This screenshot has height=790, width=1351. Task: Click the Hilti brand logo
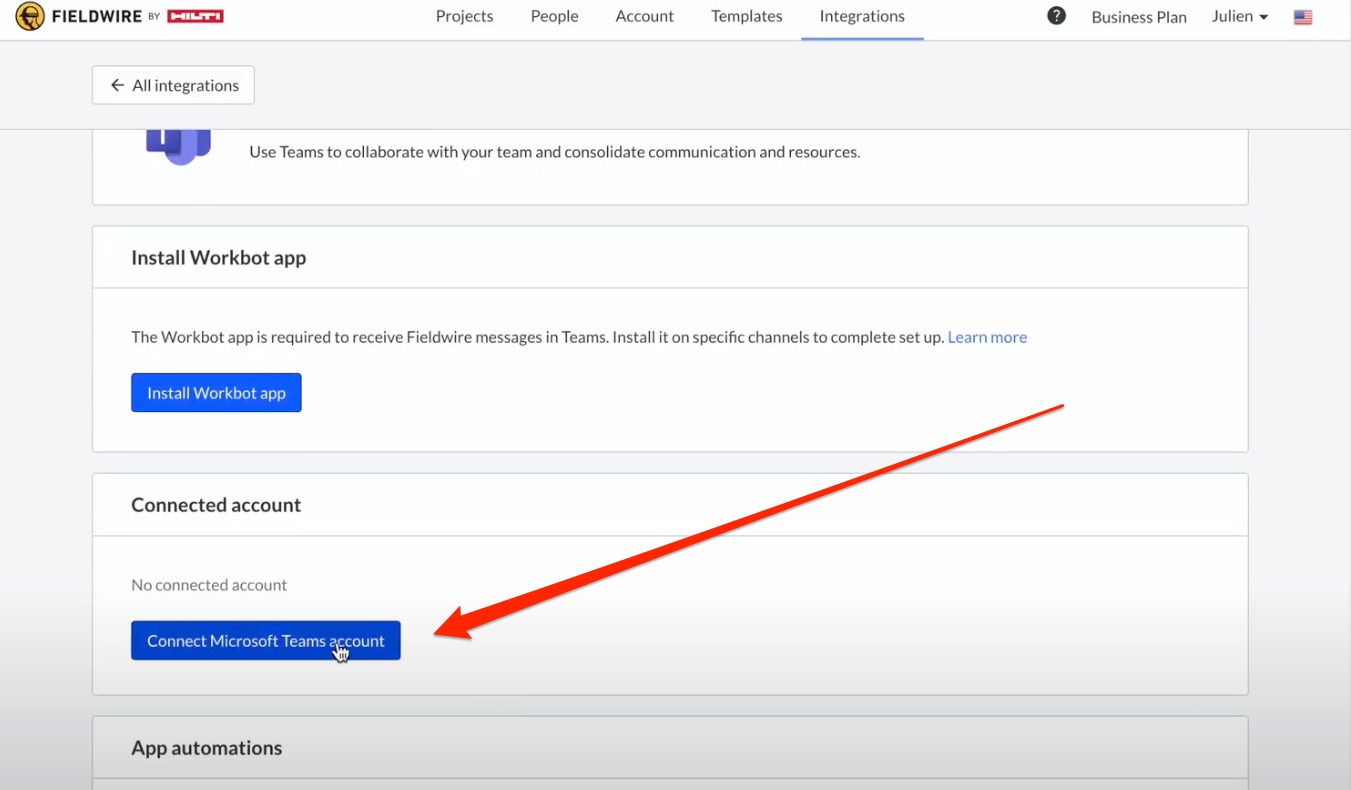pyautogui.click(x=195, y=16)
